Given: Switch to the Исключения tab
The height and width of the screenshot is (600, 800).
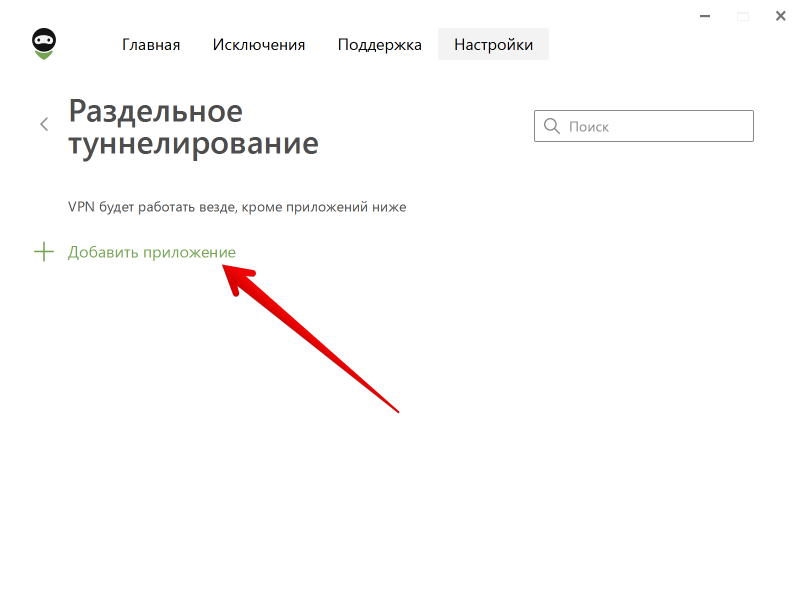Looking at the screenshot, I should tap(259, 45).
